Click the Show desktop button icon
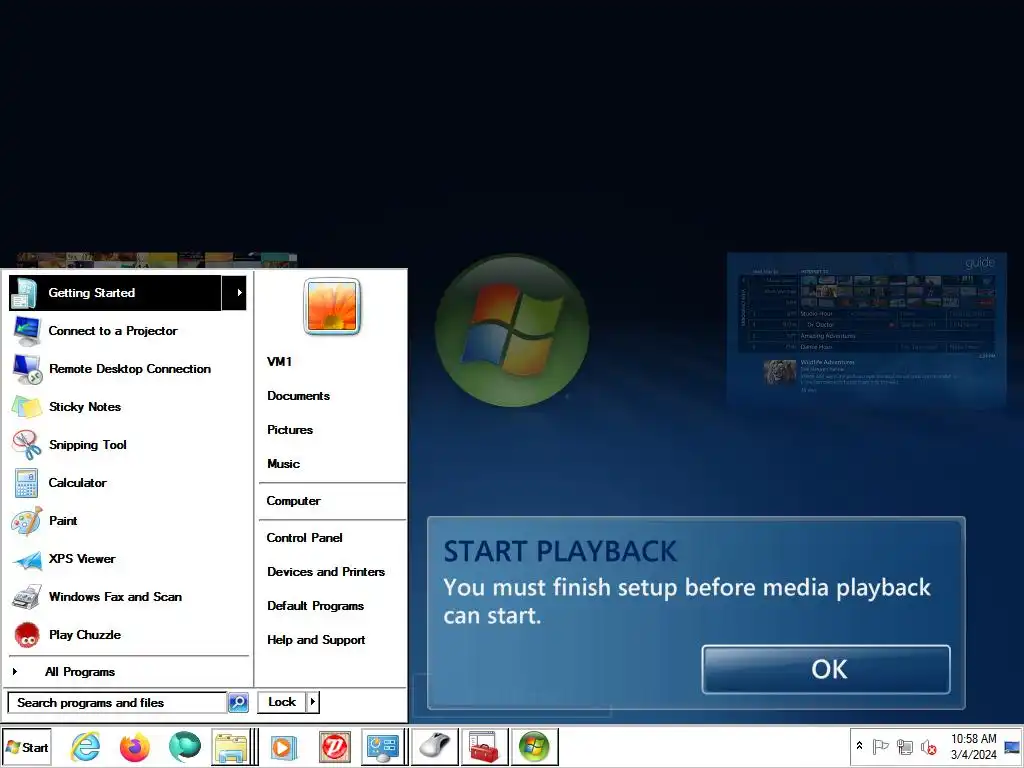This screenshot has width=1024, height=768. coord(1012,747)
